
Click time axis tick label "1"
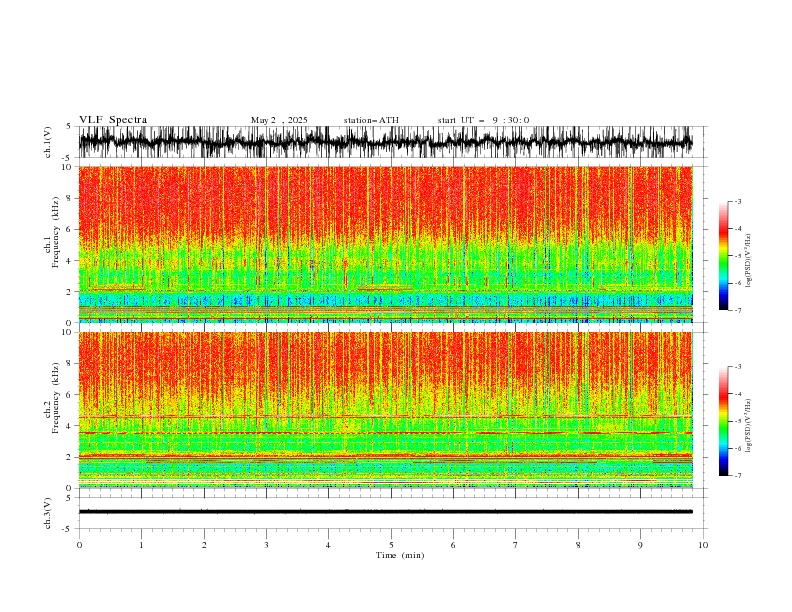[x=141, y=545]
